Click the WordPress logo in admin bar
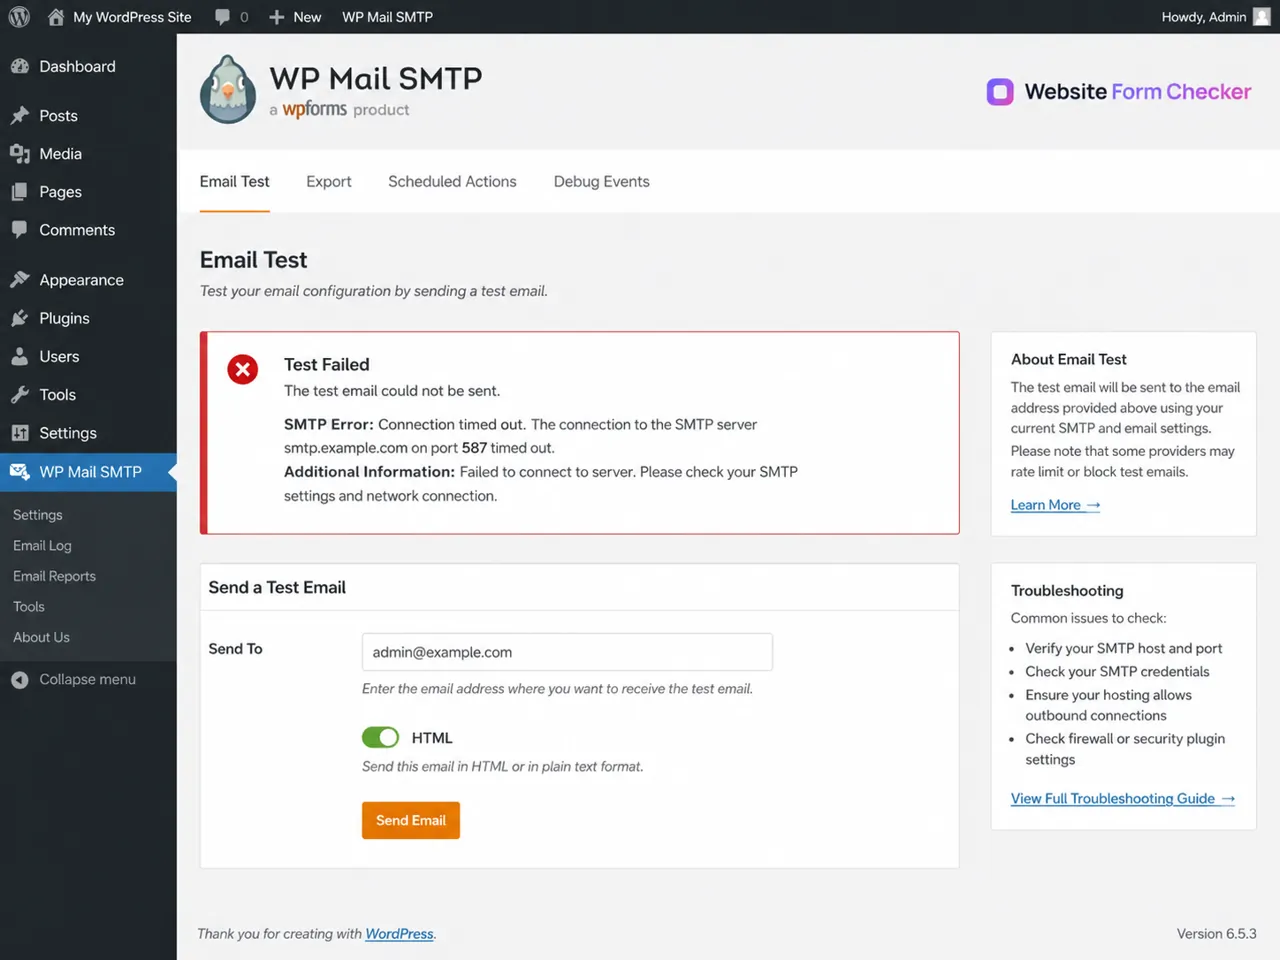This screenshot has width=1280, height=960. [x=19, y=17]
